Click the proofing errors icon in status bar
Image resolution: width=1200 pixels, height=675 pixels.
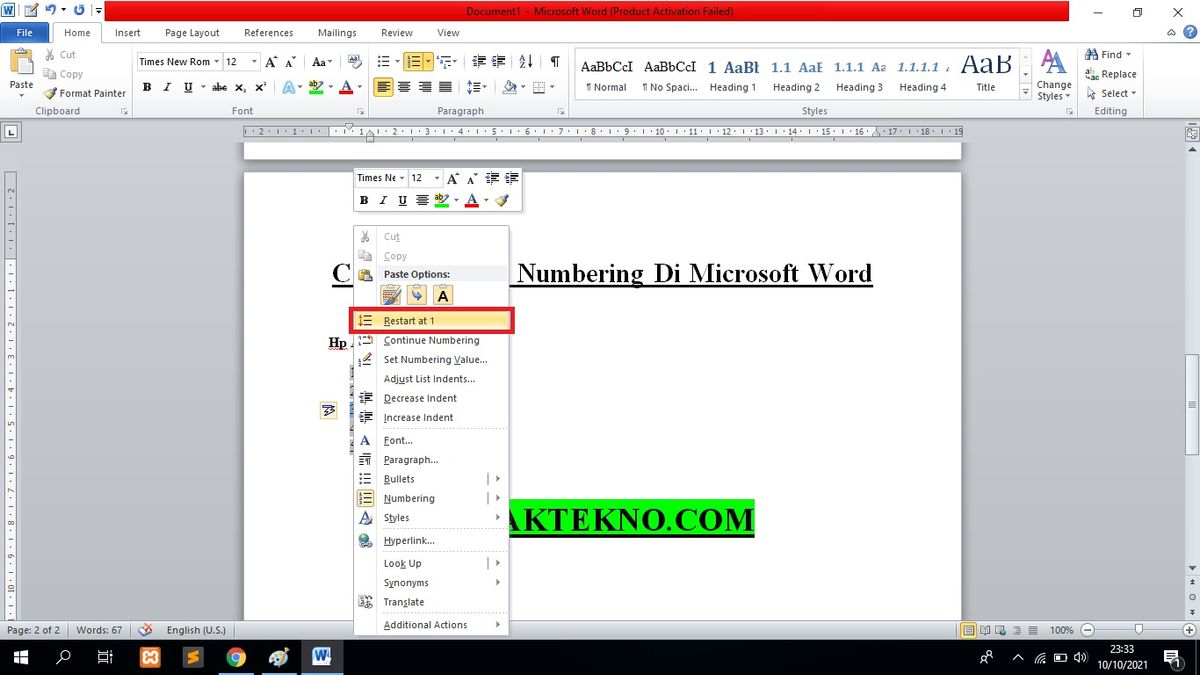[x=146, y=630]
